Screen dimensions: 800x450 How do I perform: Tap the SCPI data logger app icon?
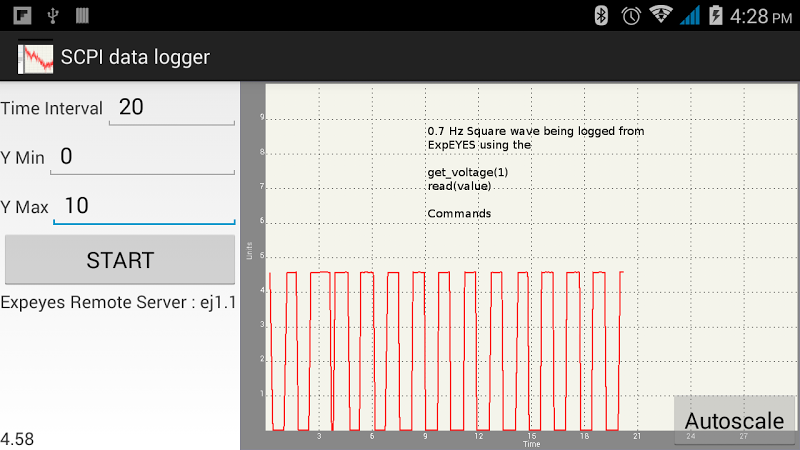[35, 57]
